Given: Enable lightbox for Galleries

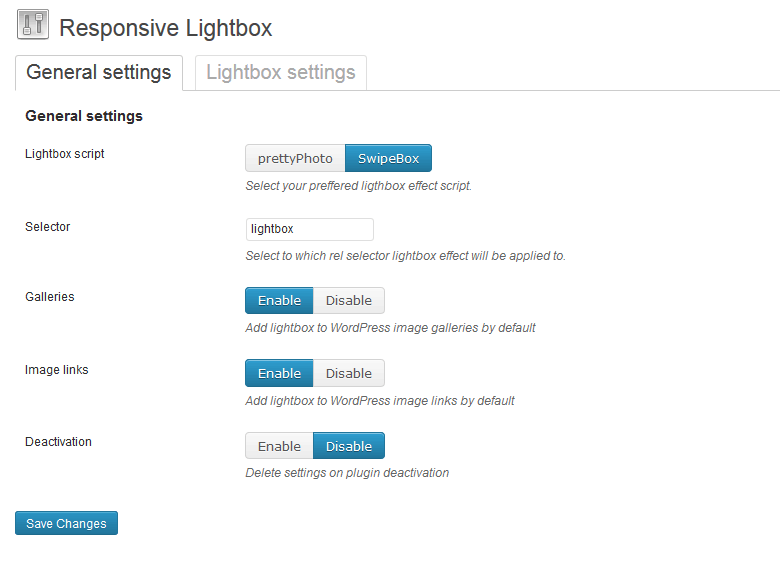Looking at the screenshot, I should [279, 300].
